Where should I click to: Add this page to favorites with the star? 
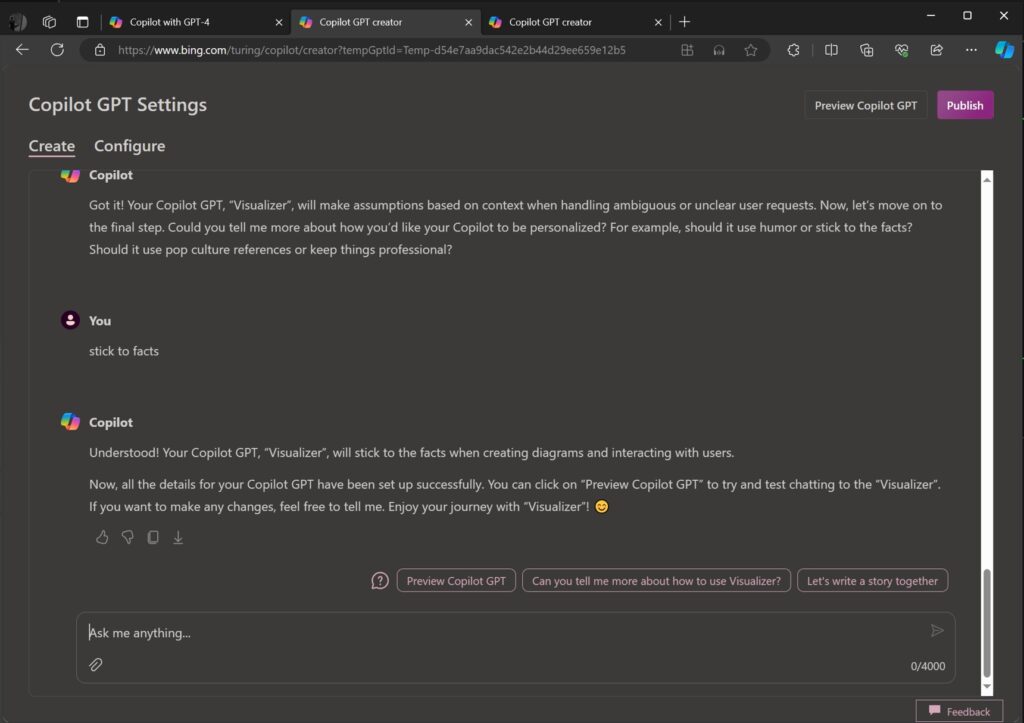tap(751, 49)
